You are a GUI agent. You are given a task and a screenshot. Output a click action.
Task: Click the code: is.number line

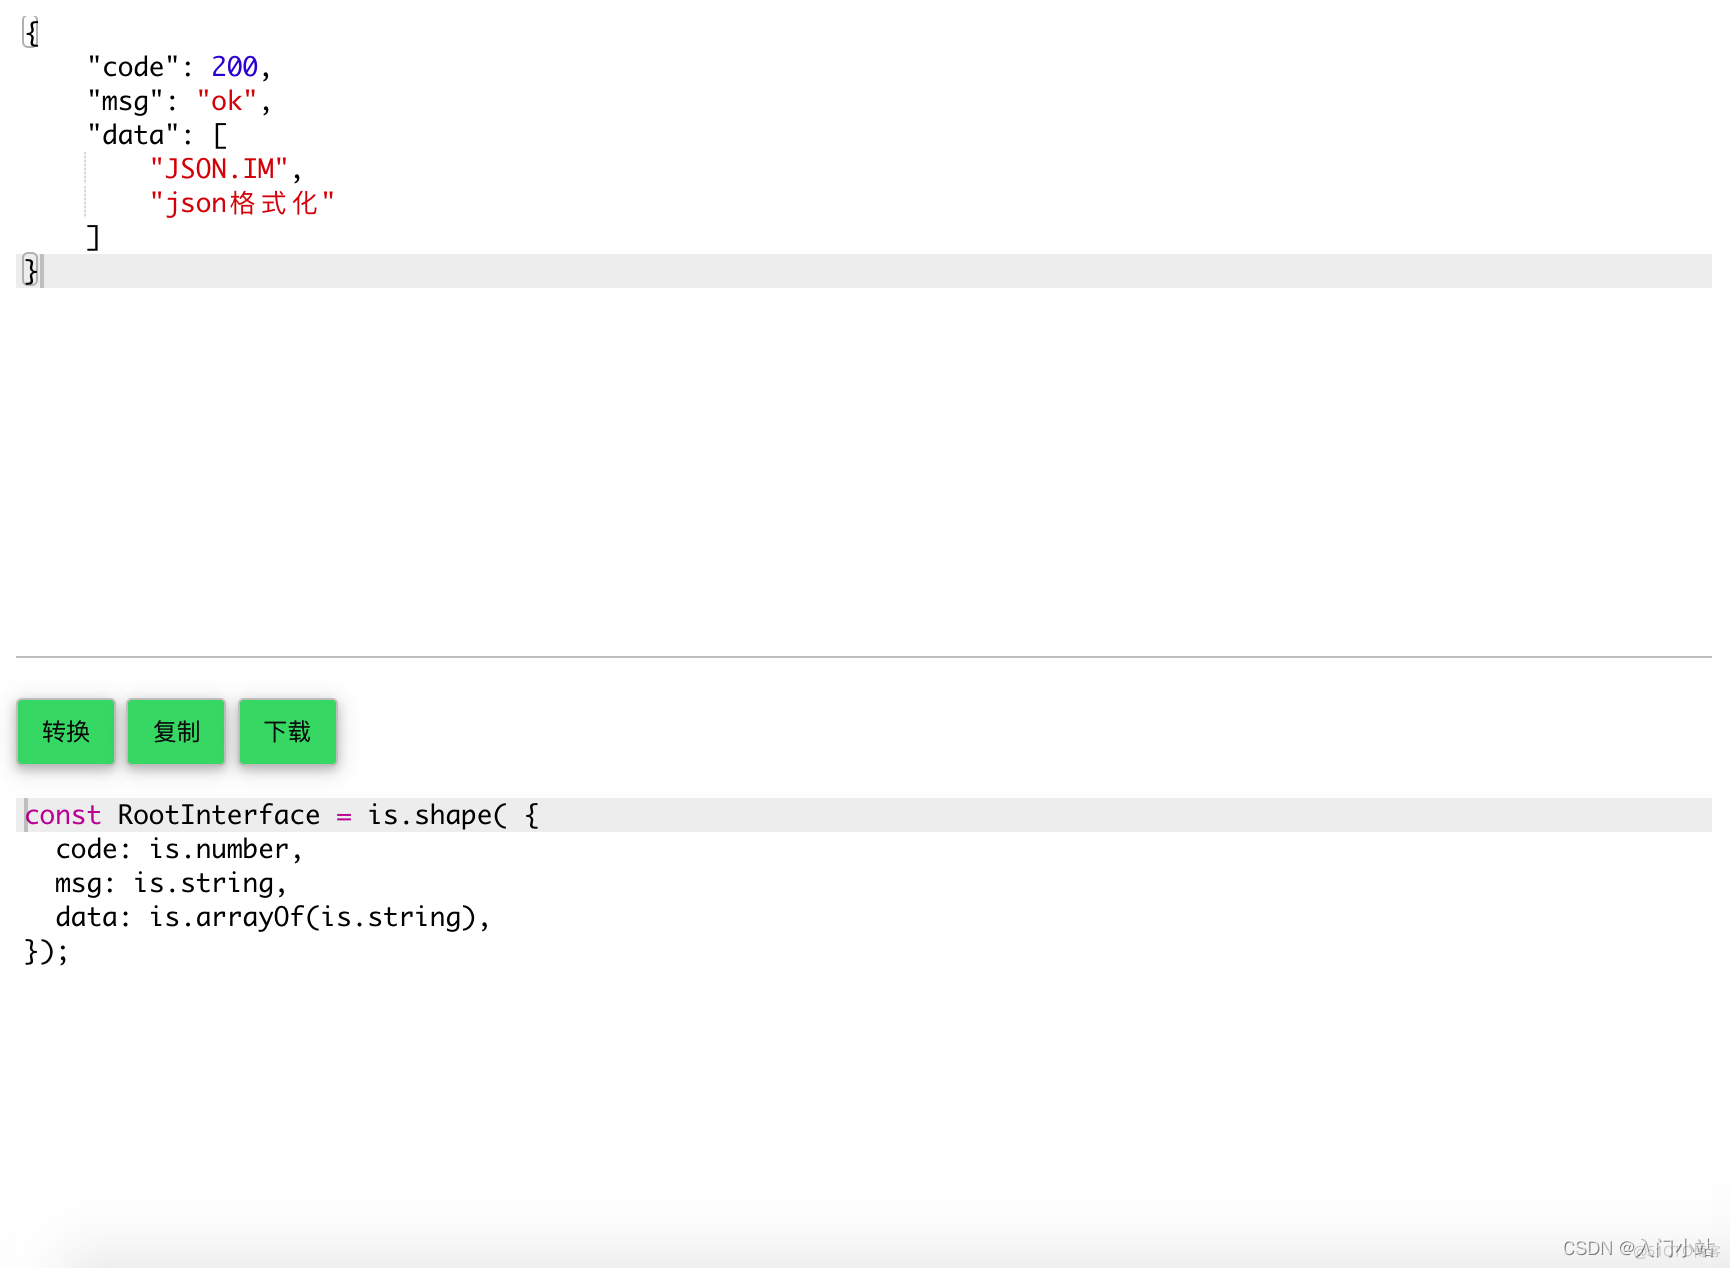(x=179, y=849)
